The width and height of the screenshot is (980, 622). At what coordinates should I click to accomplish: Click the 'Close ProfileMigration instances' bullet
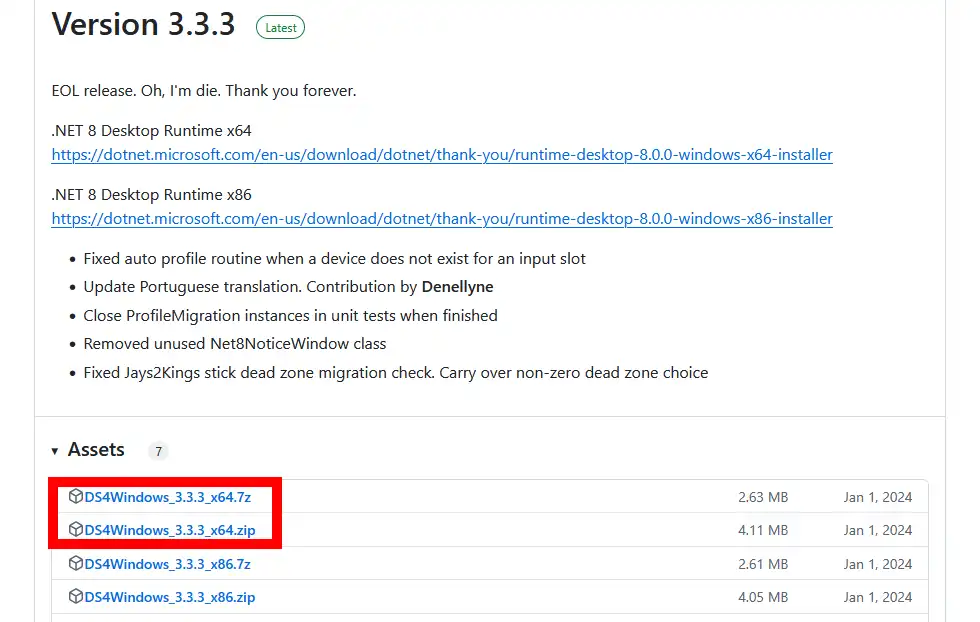click(x=291, y=316)
